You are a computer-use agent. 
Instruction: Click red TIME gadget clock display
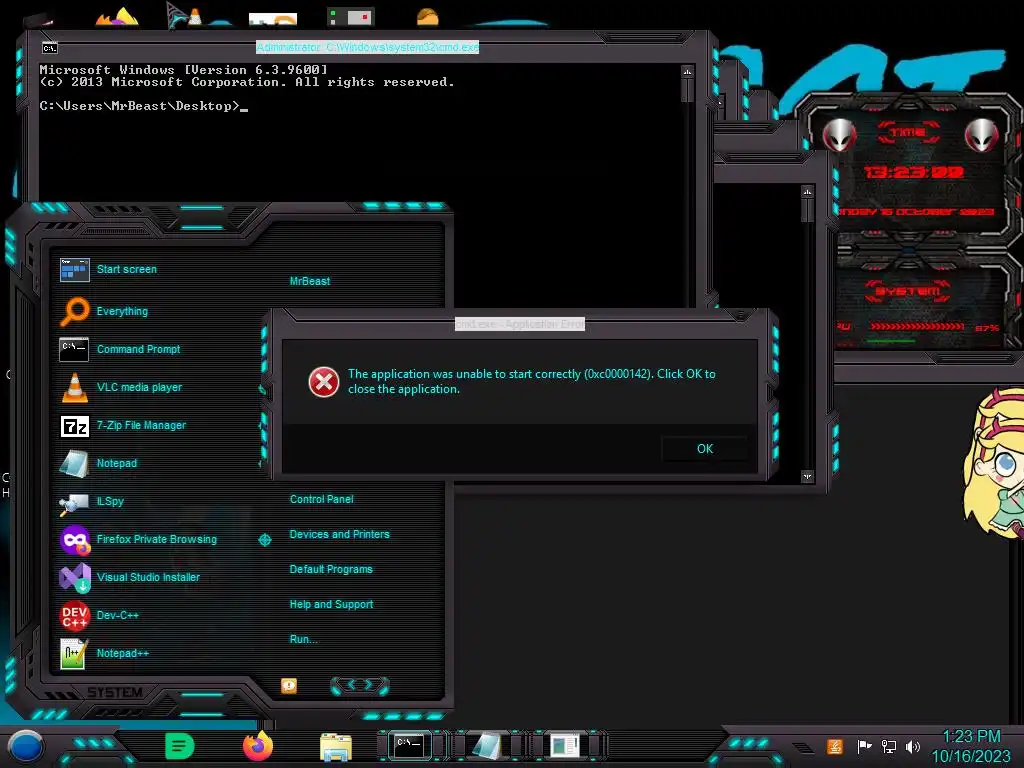click(914, 172)
